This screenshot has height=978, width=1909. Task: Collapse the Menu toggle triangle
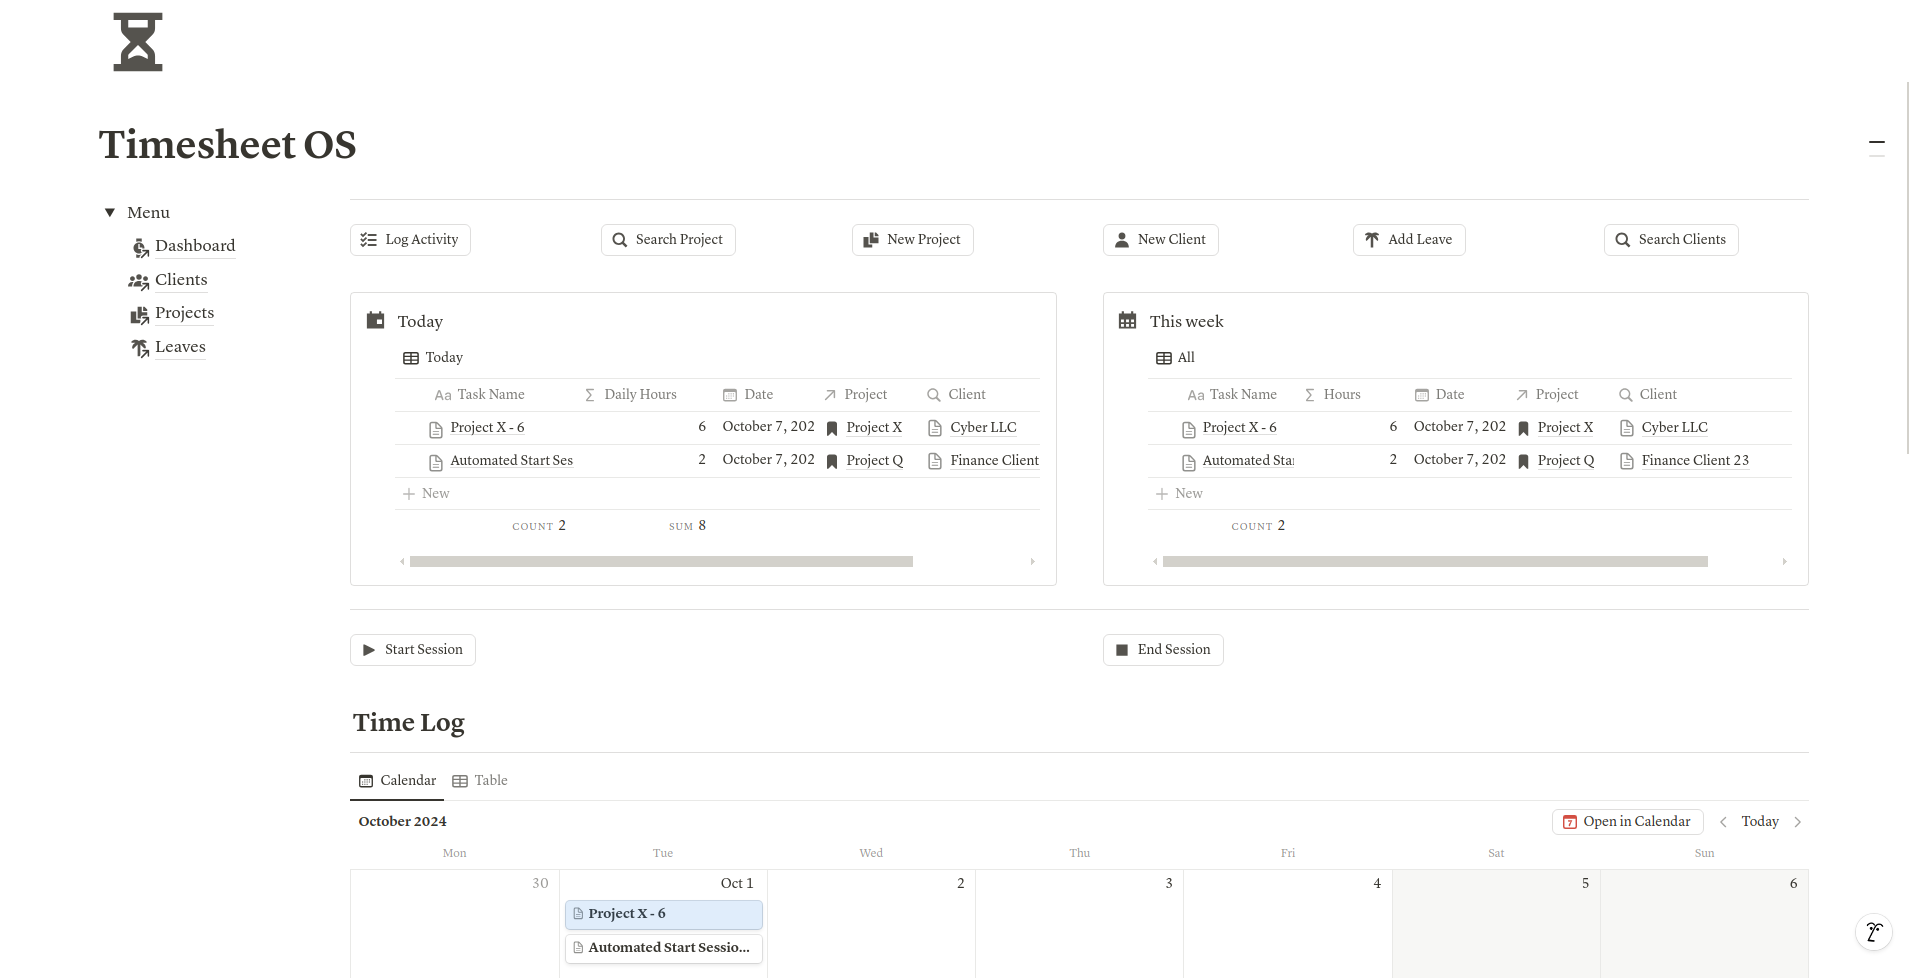click(x=110, y=213)
